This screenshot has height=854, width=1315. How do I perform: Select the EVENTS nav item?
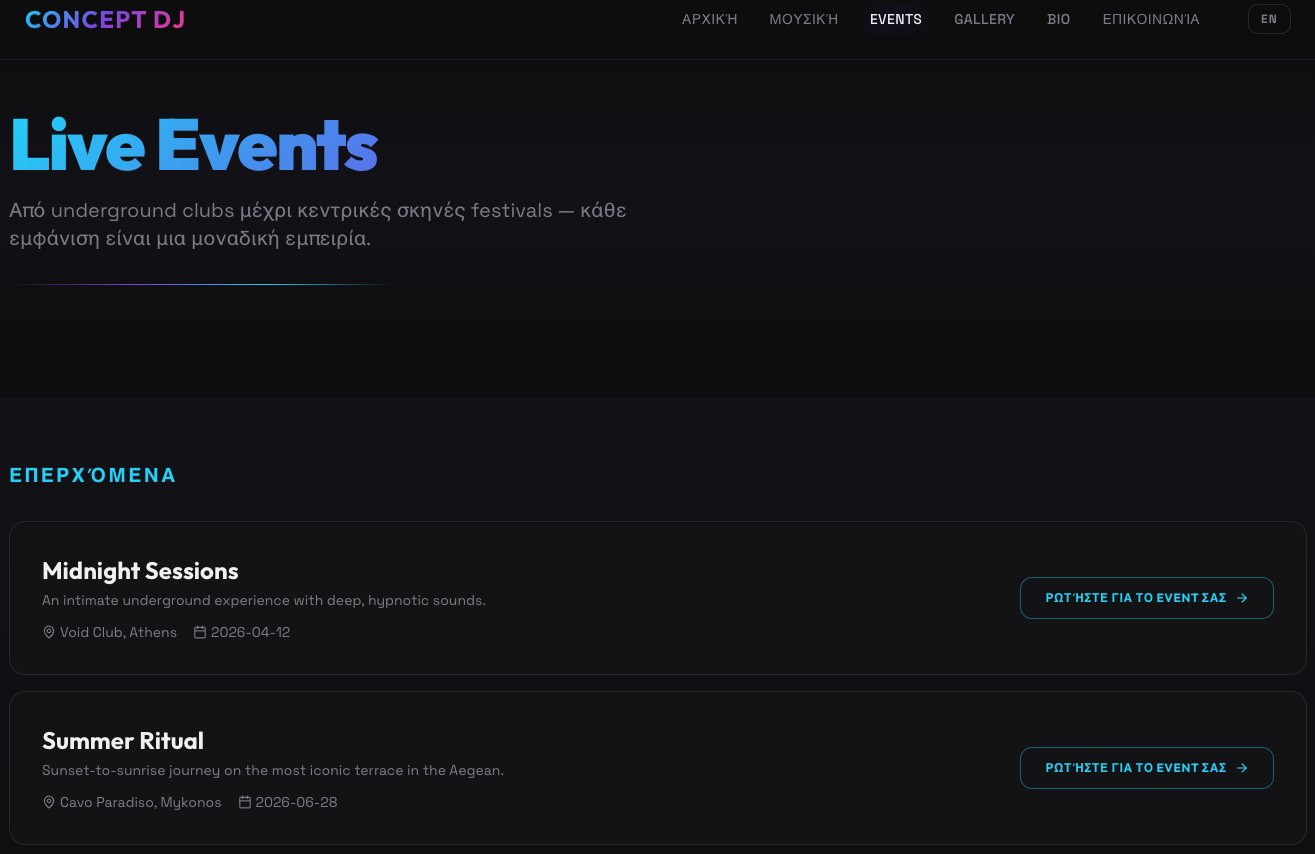(x=896, y=19)
